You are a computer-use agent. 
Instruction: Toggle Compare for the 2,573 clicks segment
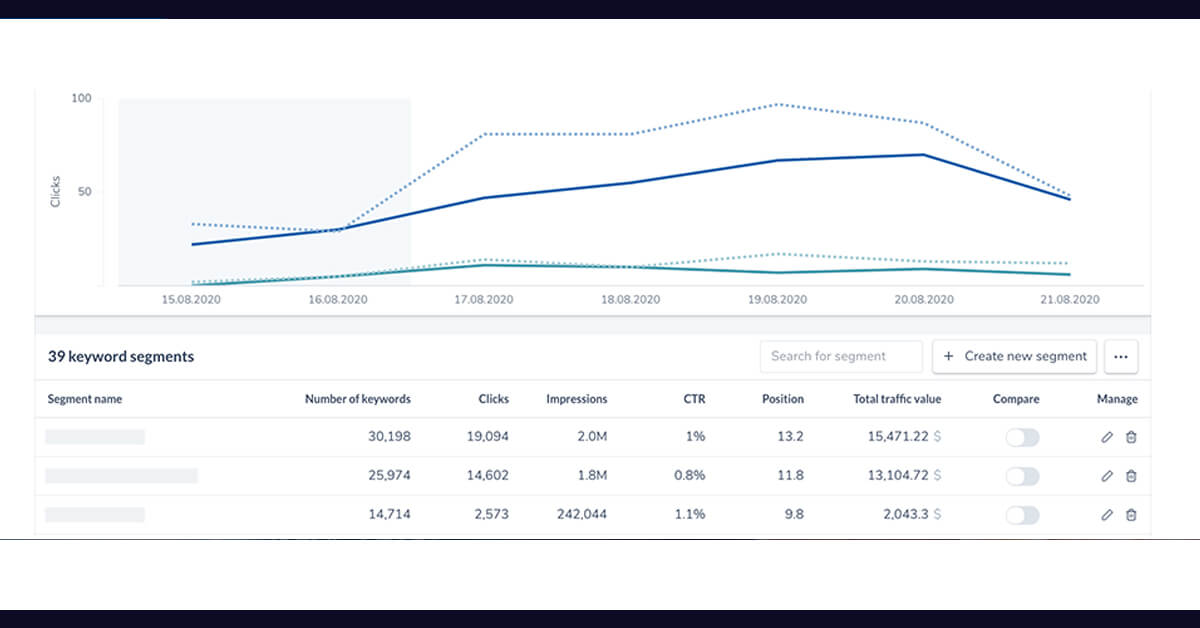pyautogui.click(x=1022, y=515)
